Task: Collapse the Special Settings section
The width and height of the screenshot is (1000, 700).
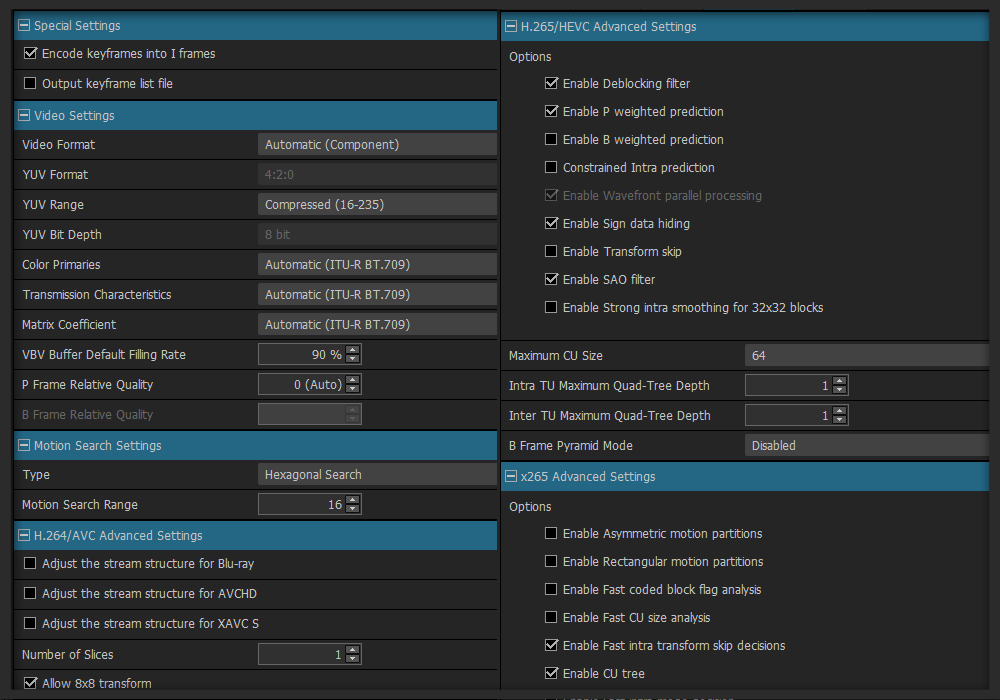Action: 24,26
